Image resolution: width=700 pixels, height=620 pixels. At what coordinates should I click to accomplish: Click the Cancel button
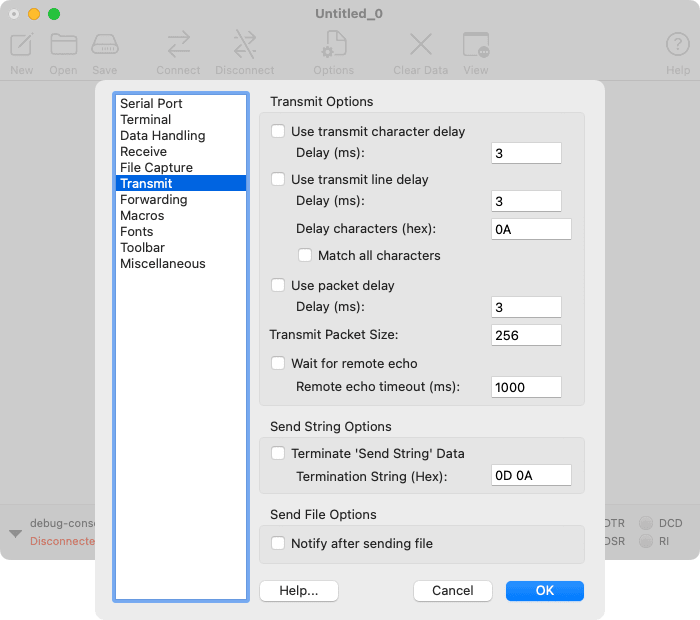point(452,591)
